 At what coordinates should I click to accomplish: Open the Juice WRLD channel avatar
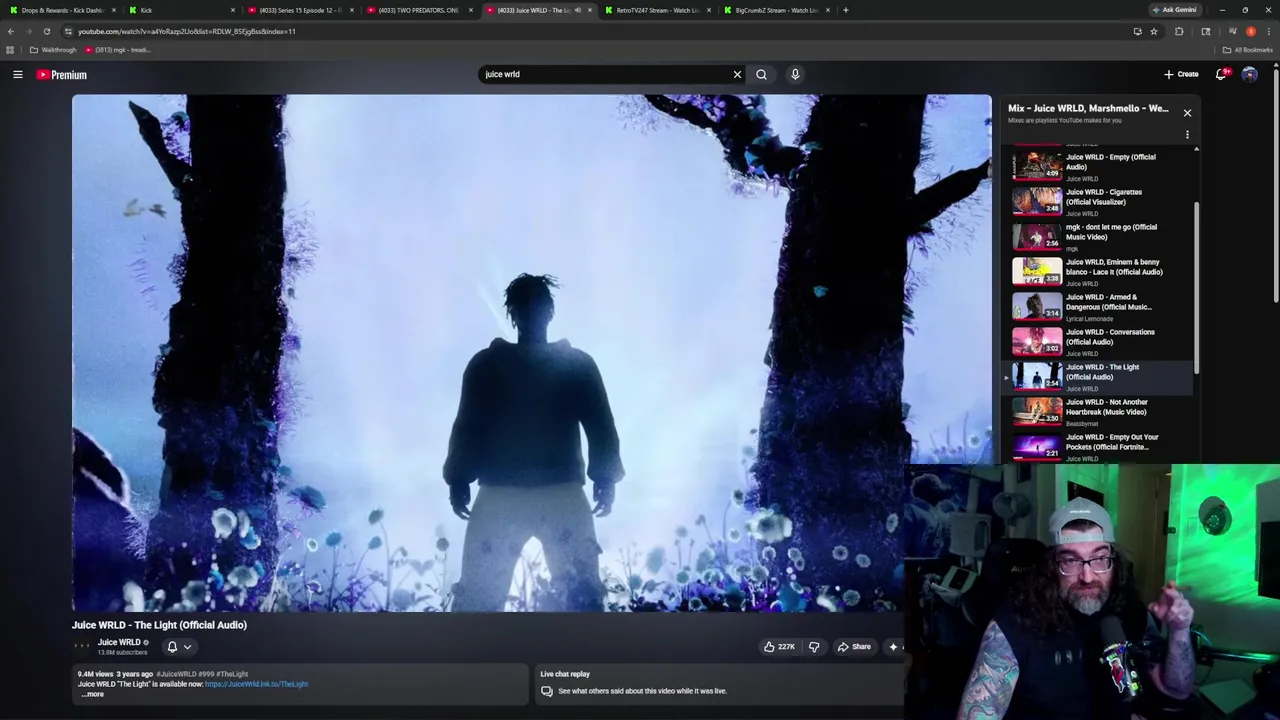[82, 646]
